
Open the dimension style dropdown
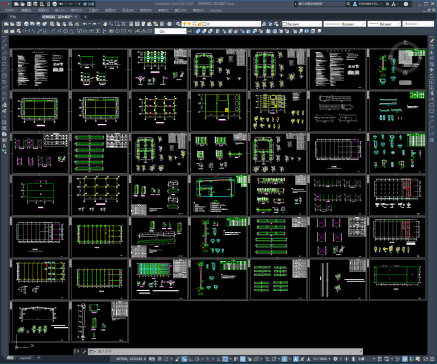tap(170, 31)
